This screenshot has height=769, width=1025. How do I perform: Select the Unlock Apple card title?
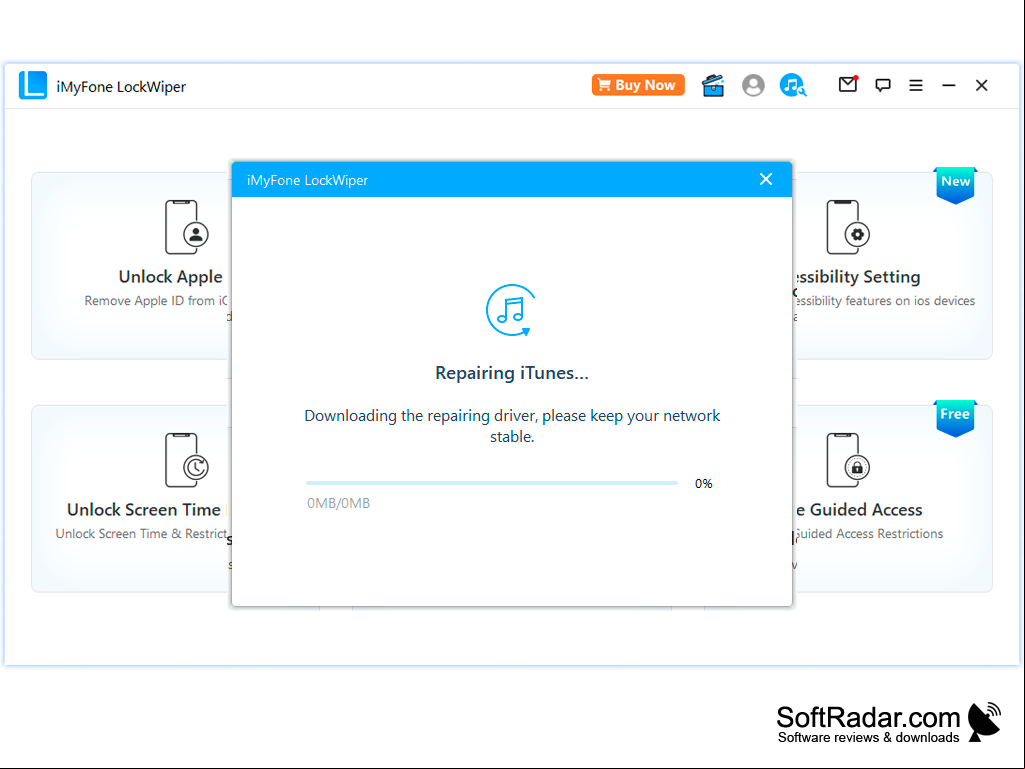point(171,277)
